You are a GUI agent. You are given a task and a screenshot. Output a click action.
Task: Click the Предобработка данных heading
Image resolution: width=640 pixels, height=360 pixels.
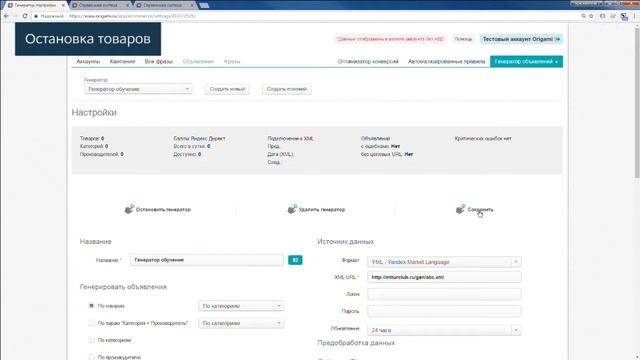356,343
